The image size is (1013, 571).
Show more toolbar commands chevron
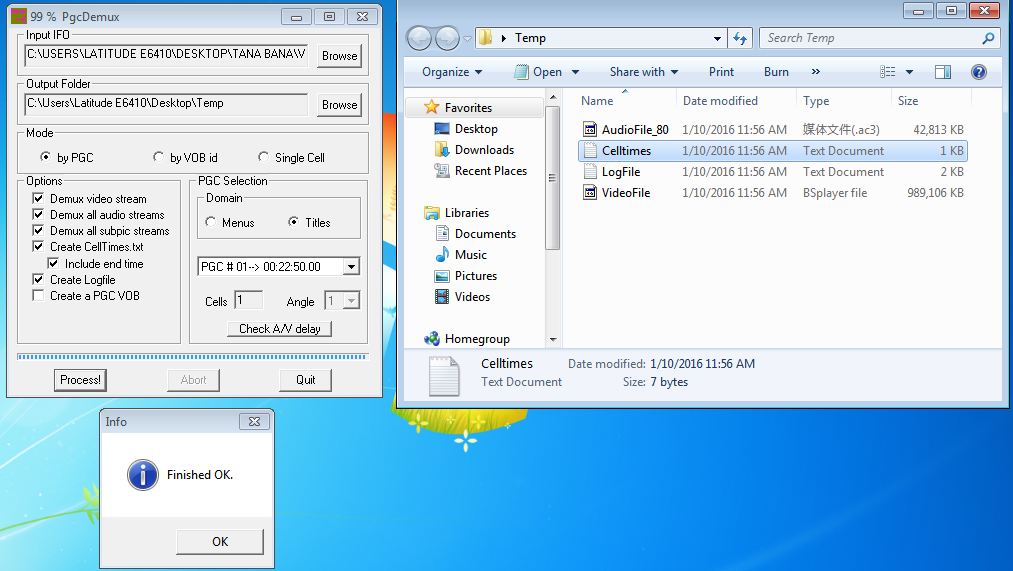click(x=816, y=72)
